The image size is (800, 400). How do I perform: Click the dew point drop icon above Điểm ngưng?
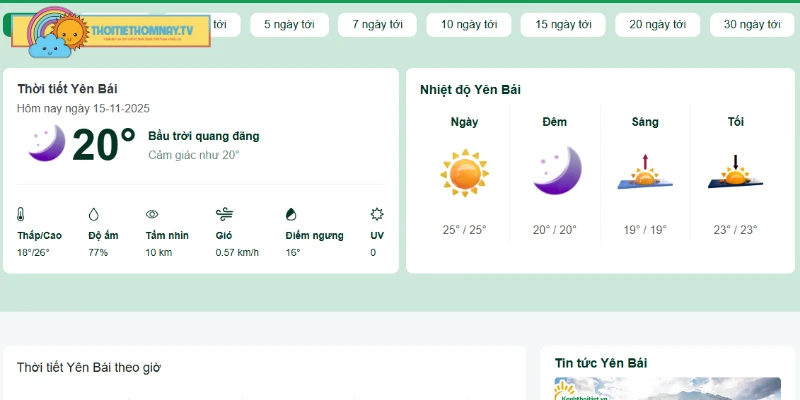pos(291,214)
